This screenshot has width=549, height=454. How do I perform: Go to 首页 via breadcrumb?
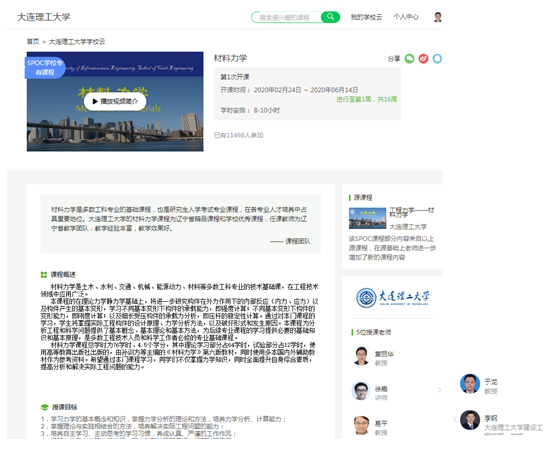[33, 42]
